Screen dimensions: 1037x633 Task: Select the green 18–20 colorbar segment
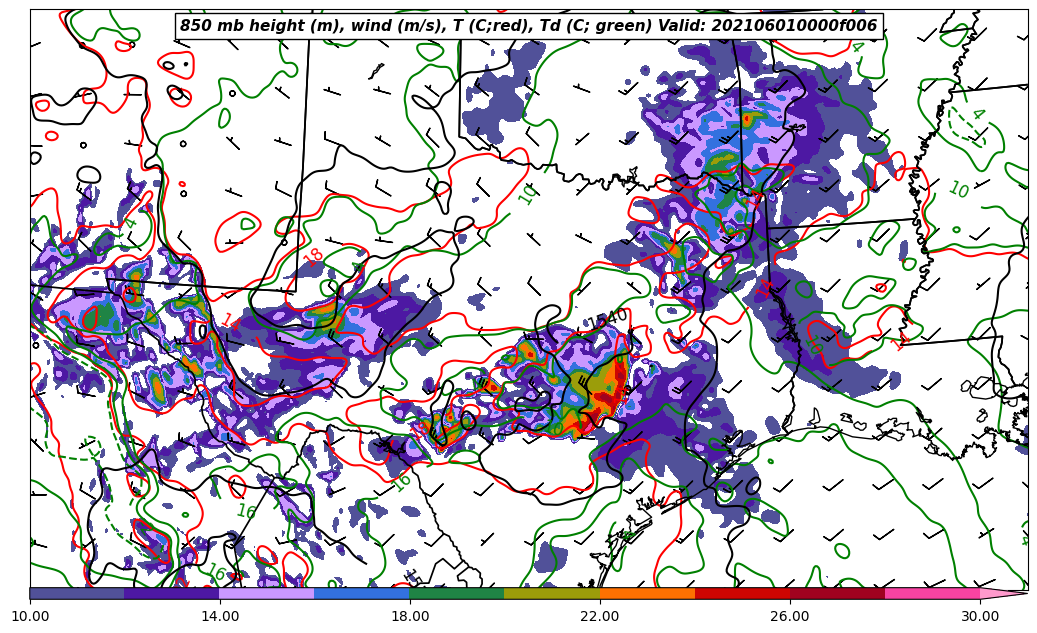pyautogui.click(x=457, y=593)
